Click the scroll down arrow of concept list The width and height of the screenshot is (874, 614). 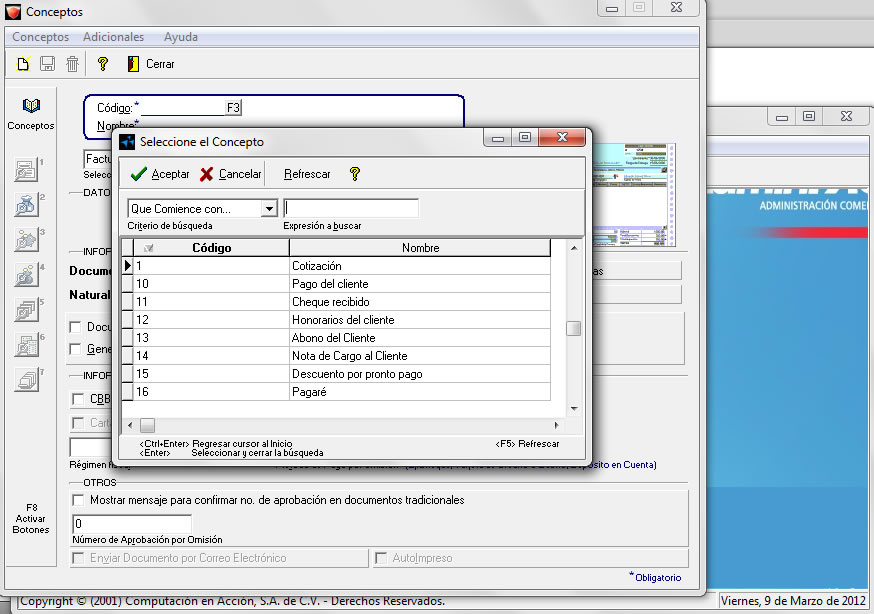(573, 409)
